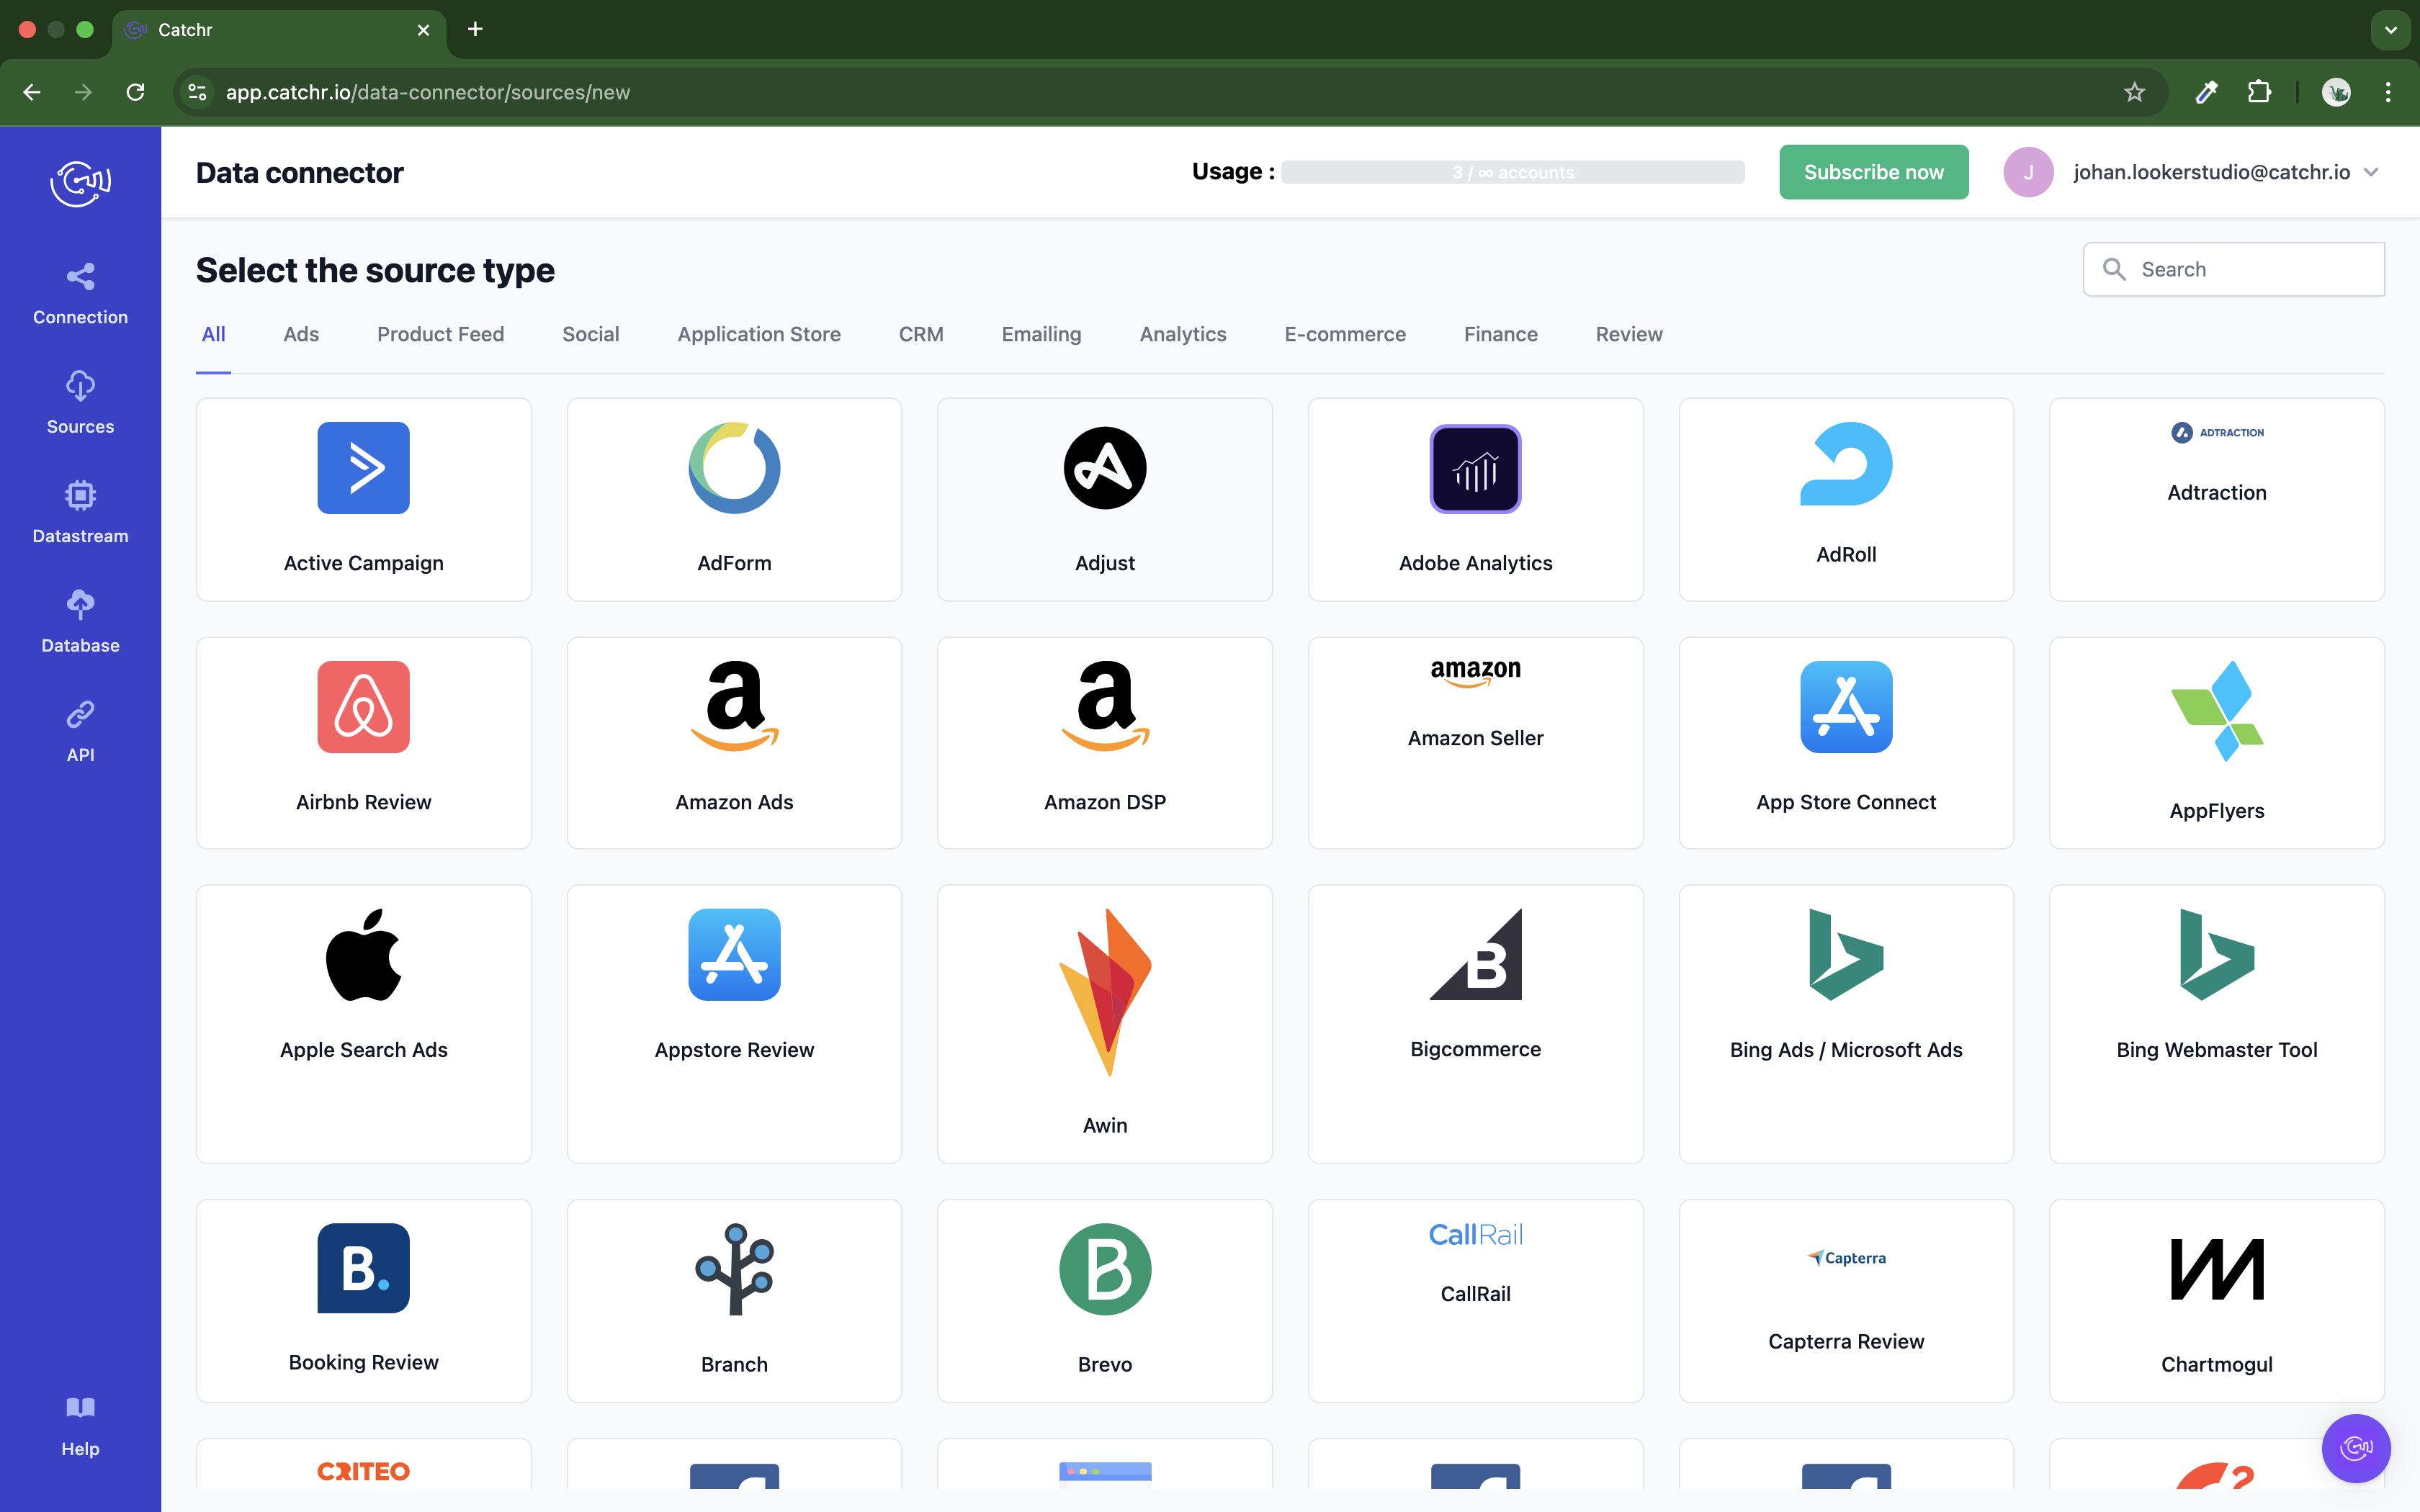
Task: Switch to the Ads tab
Action: (x=301, y=334)
